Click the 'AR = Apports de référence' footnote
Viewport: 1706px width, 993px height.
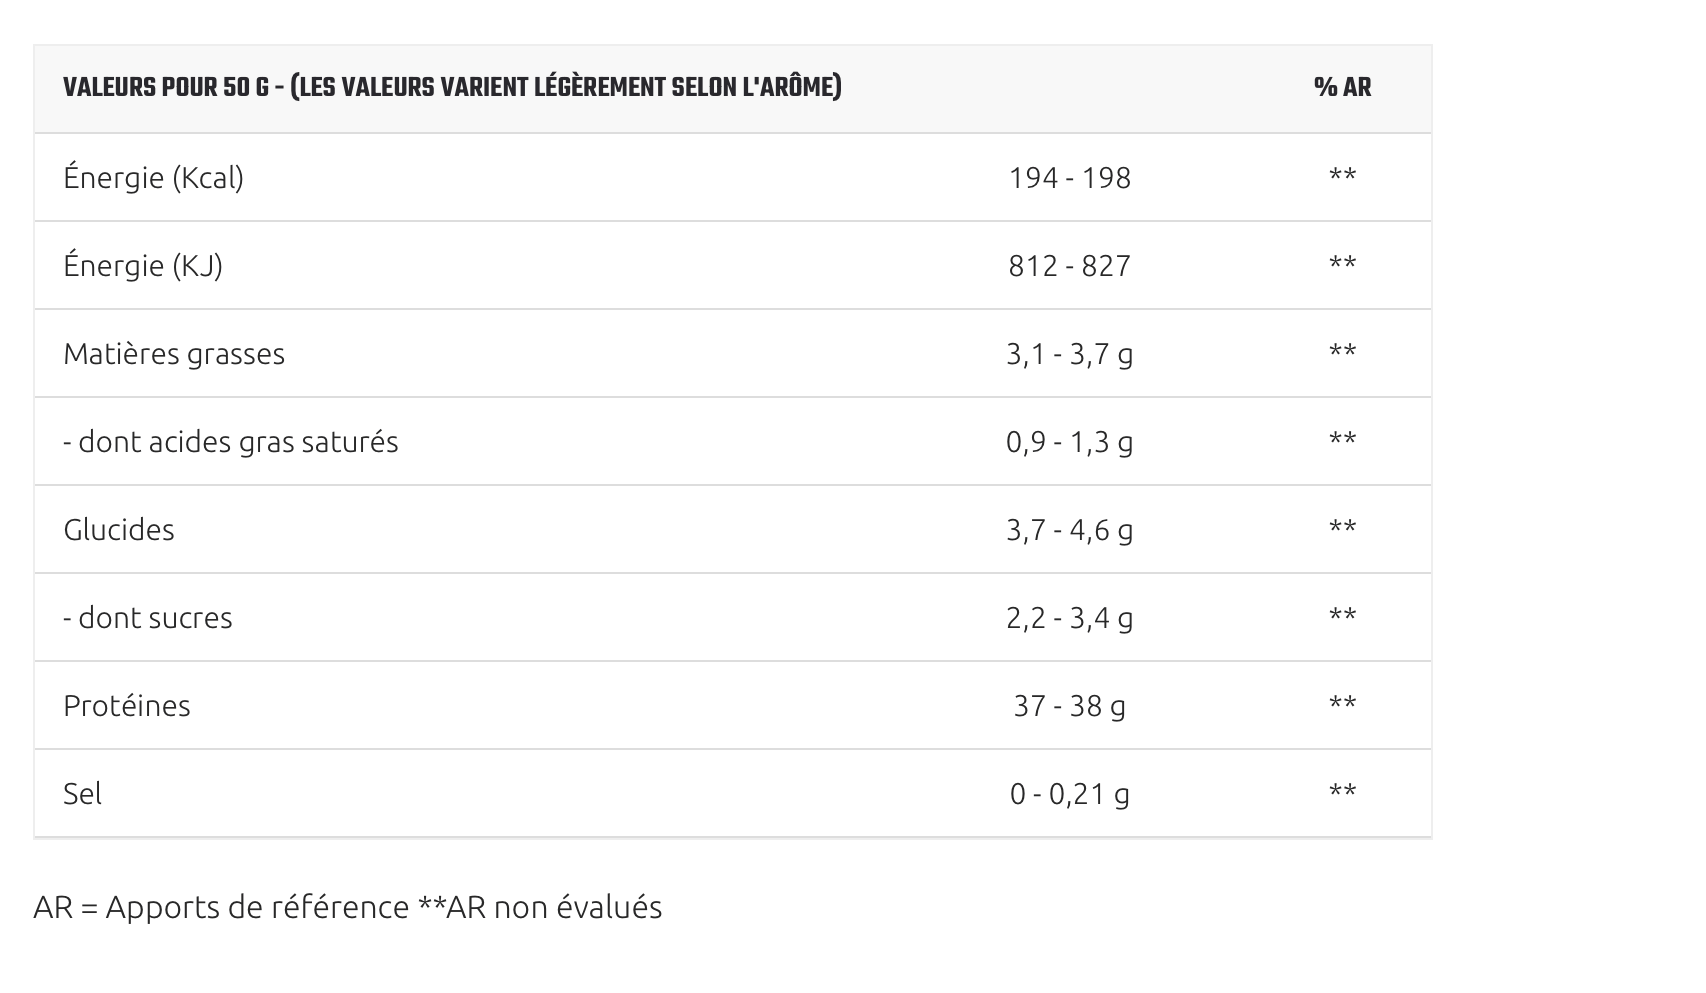click(221, 907)
